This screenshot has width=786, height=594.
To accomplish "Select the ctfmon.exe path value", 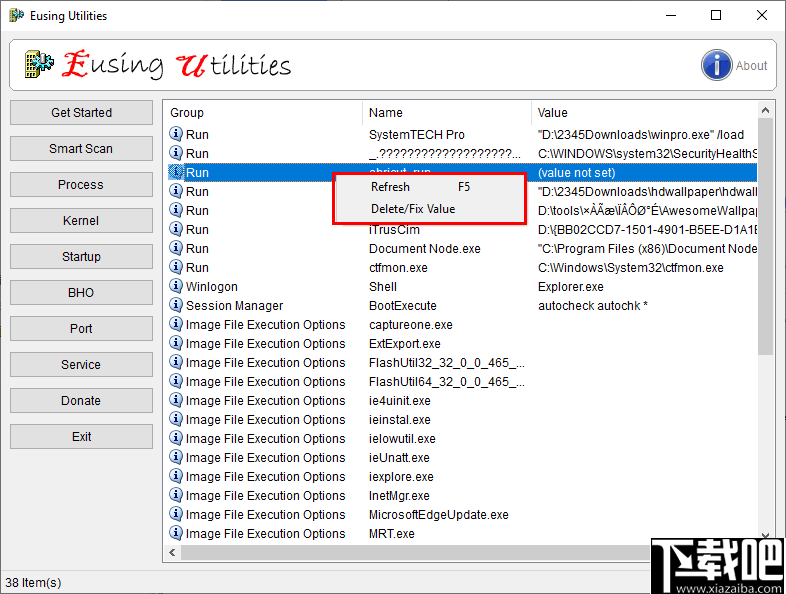I will pos(631,268).
